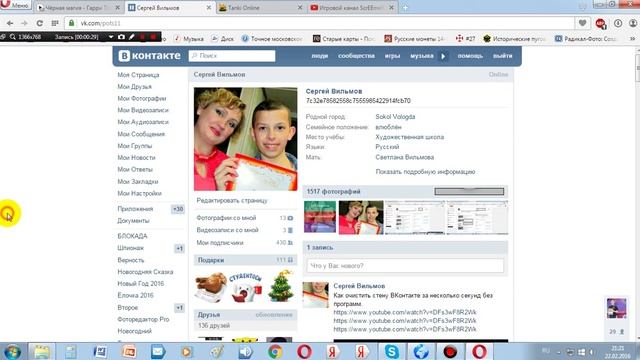Click Показать подробную информацию
640x360 pixels.
(x=425, y=172)
